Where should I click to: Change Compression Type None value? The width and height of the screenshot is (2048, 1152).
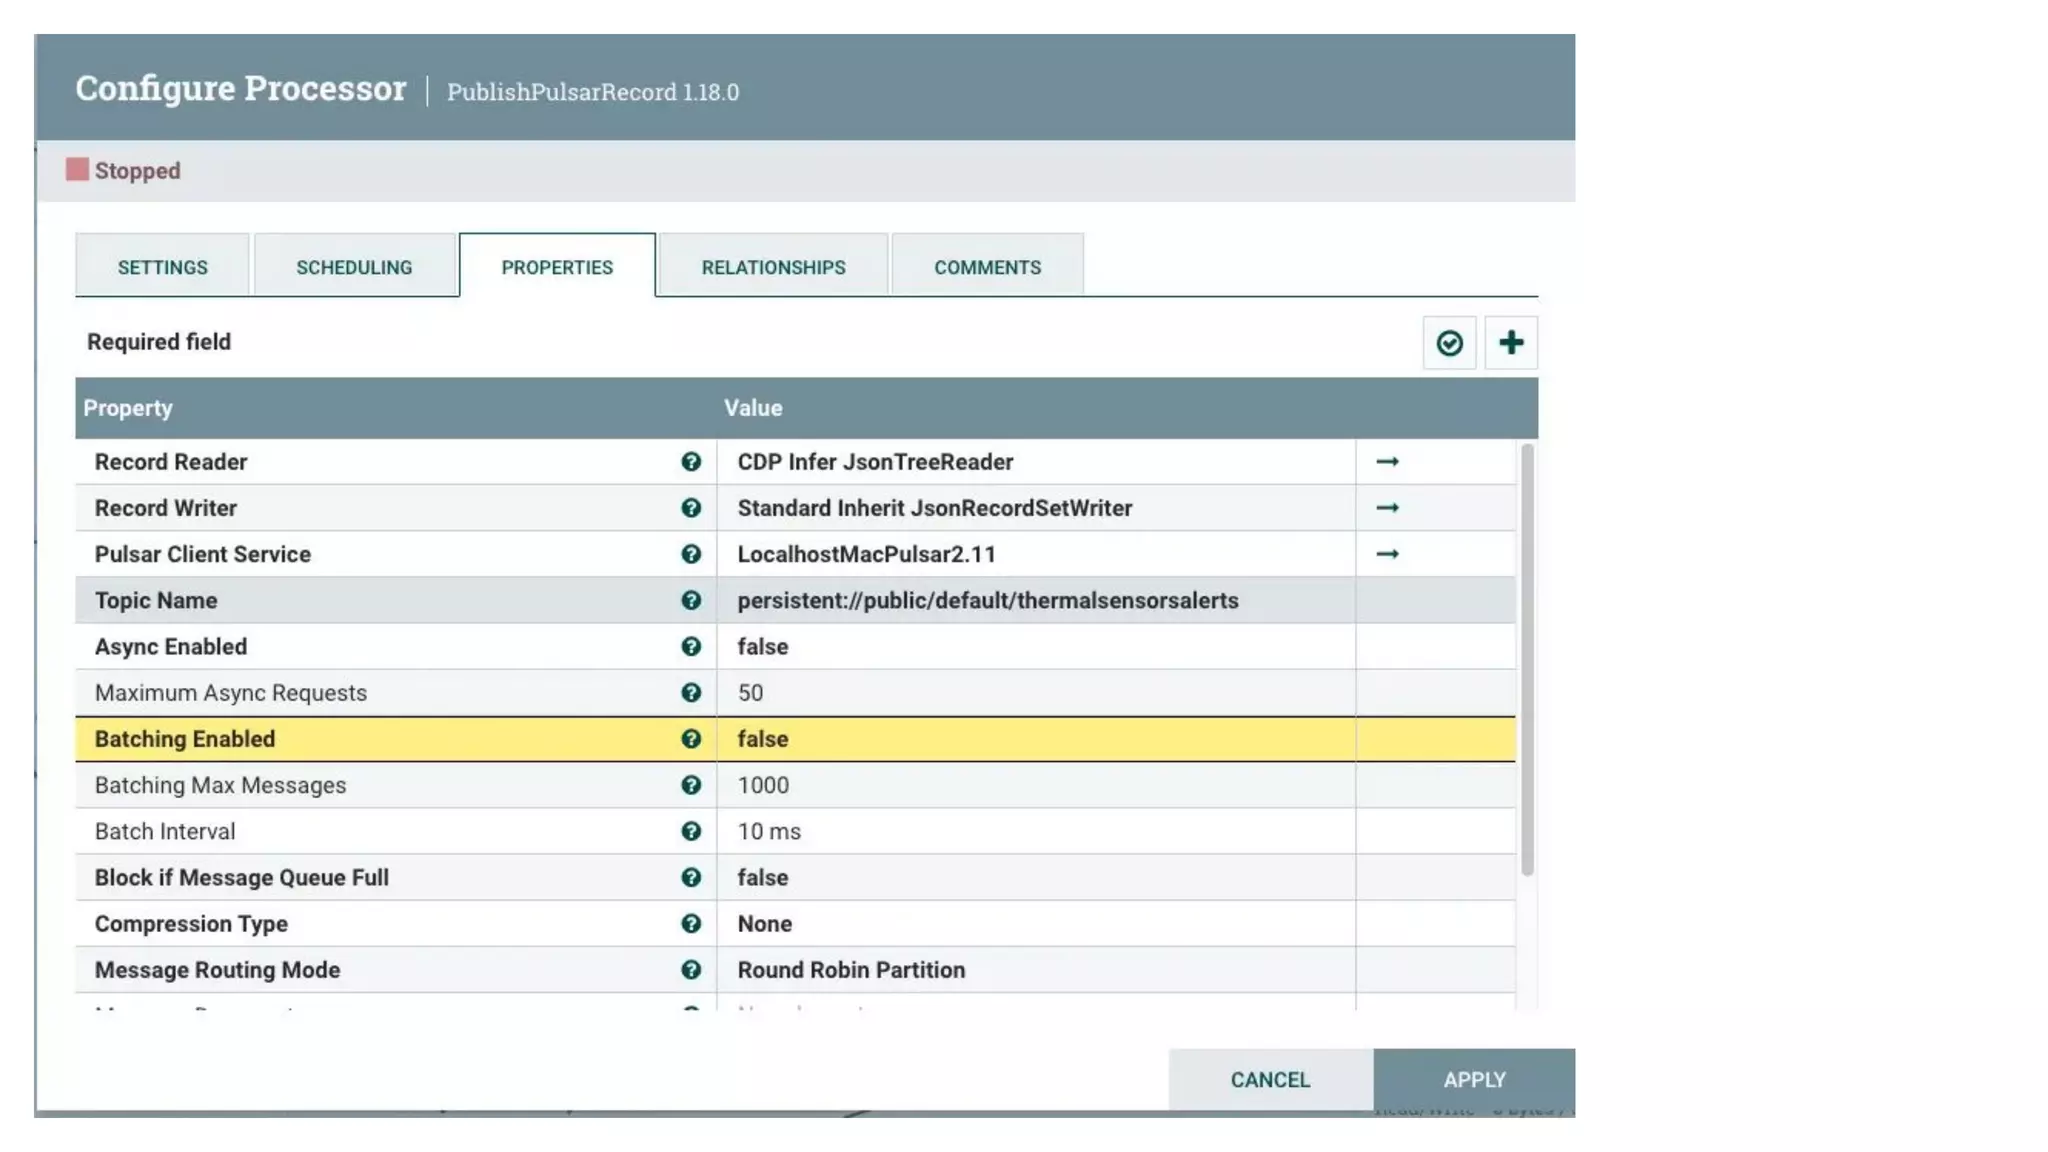1036,924
